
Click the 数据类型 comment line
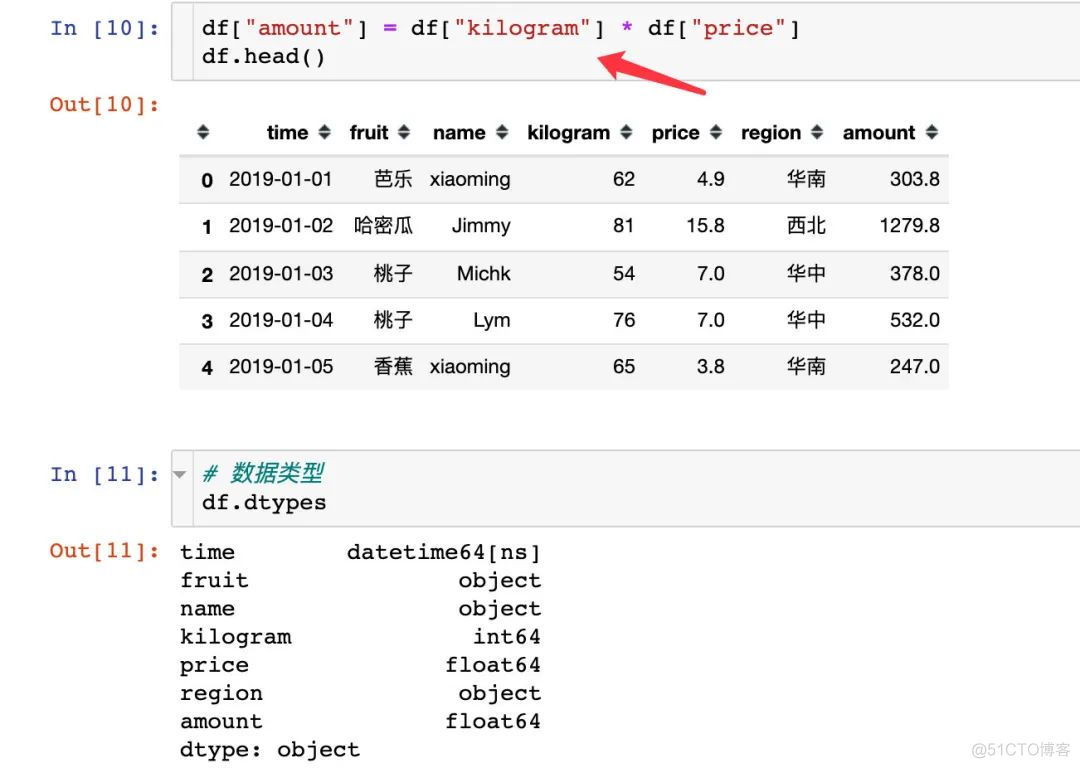point(263,473)
